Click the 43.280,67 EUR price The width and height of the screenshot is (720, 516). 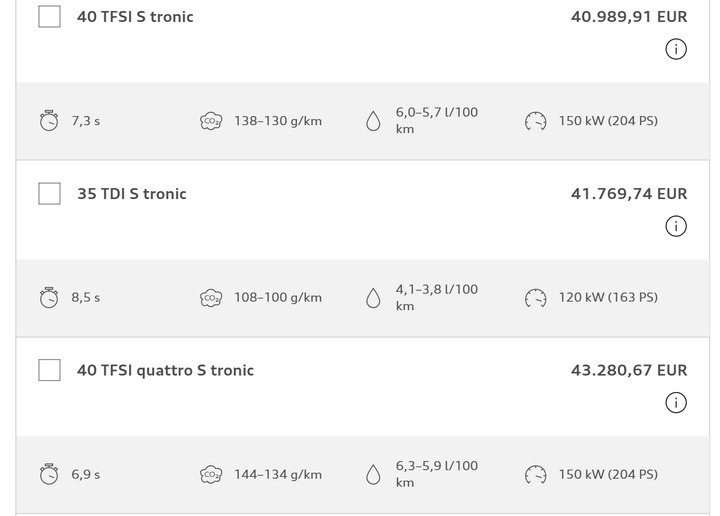[x=629, y=370]
